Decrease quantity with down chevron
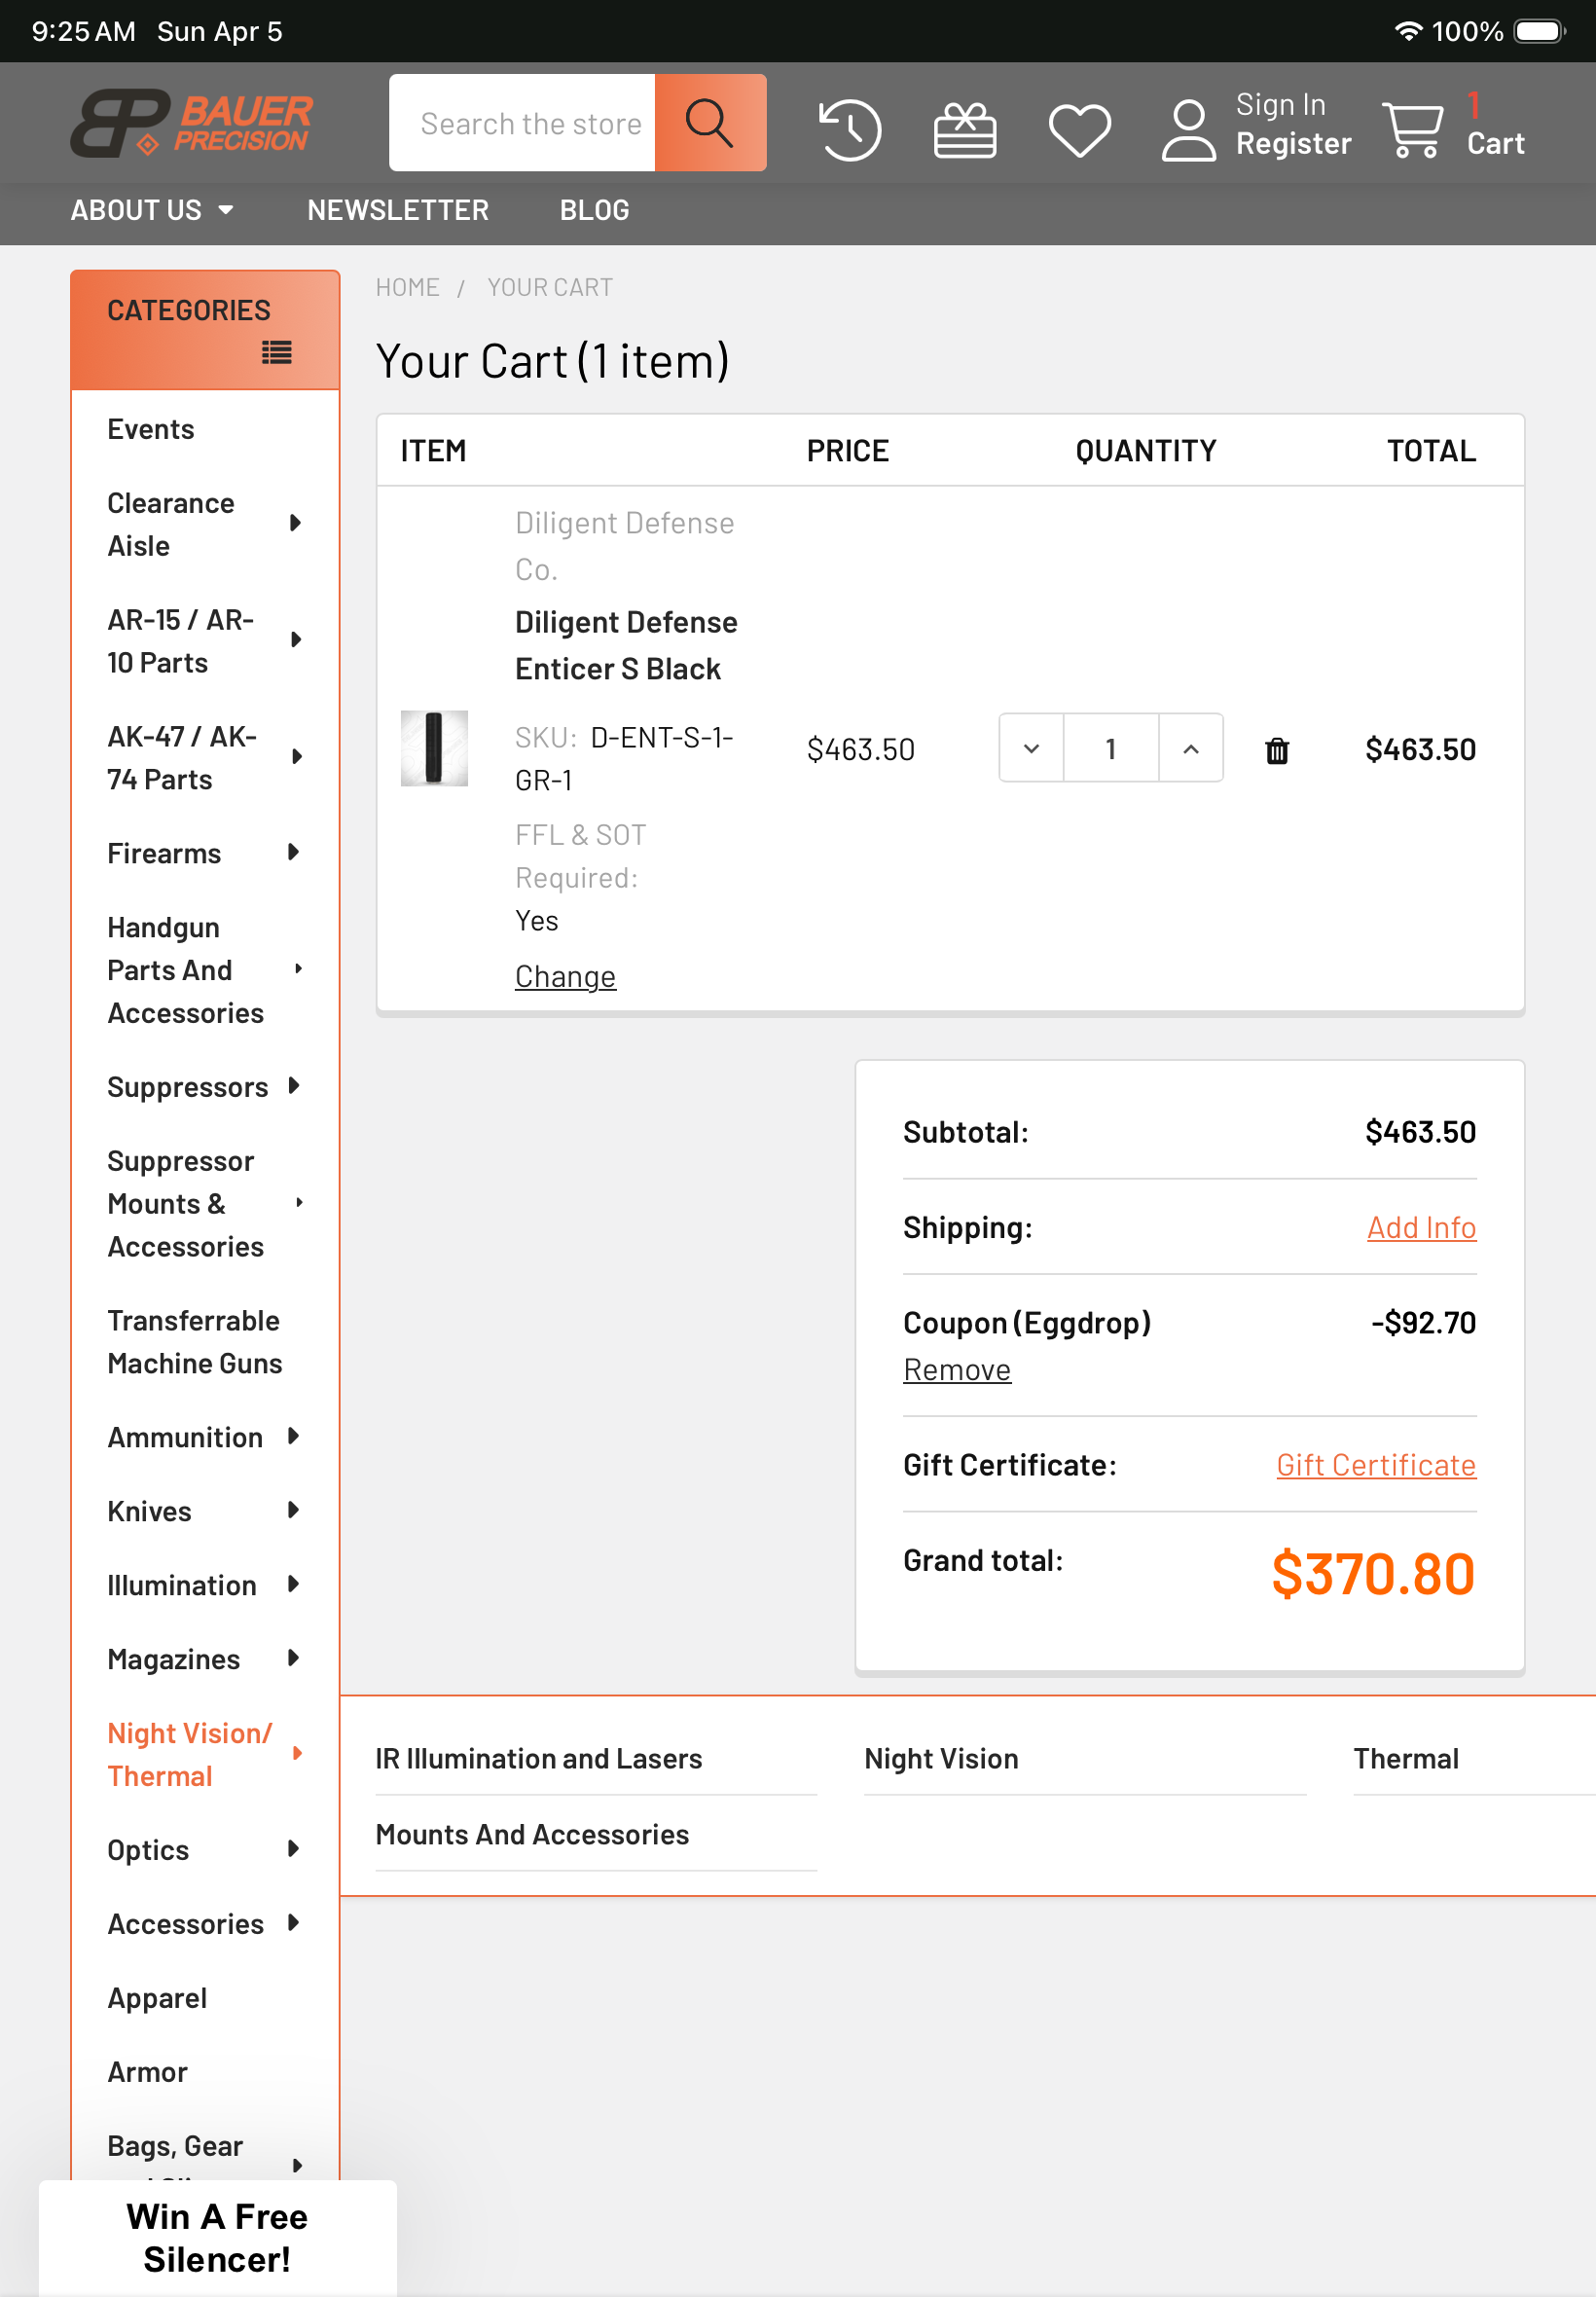The height and width of the screenshot is (2297, 1596). pos(1031,748)
